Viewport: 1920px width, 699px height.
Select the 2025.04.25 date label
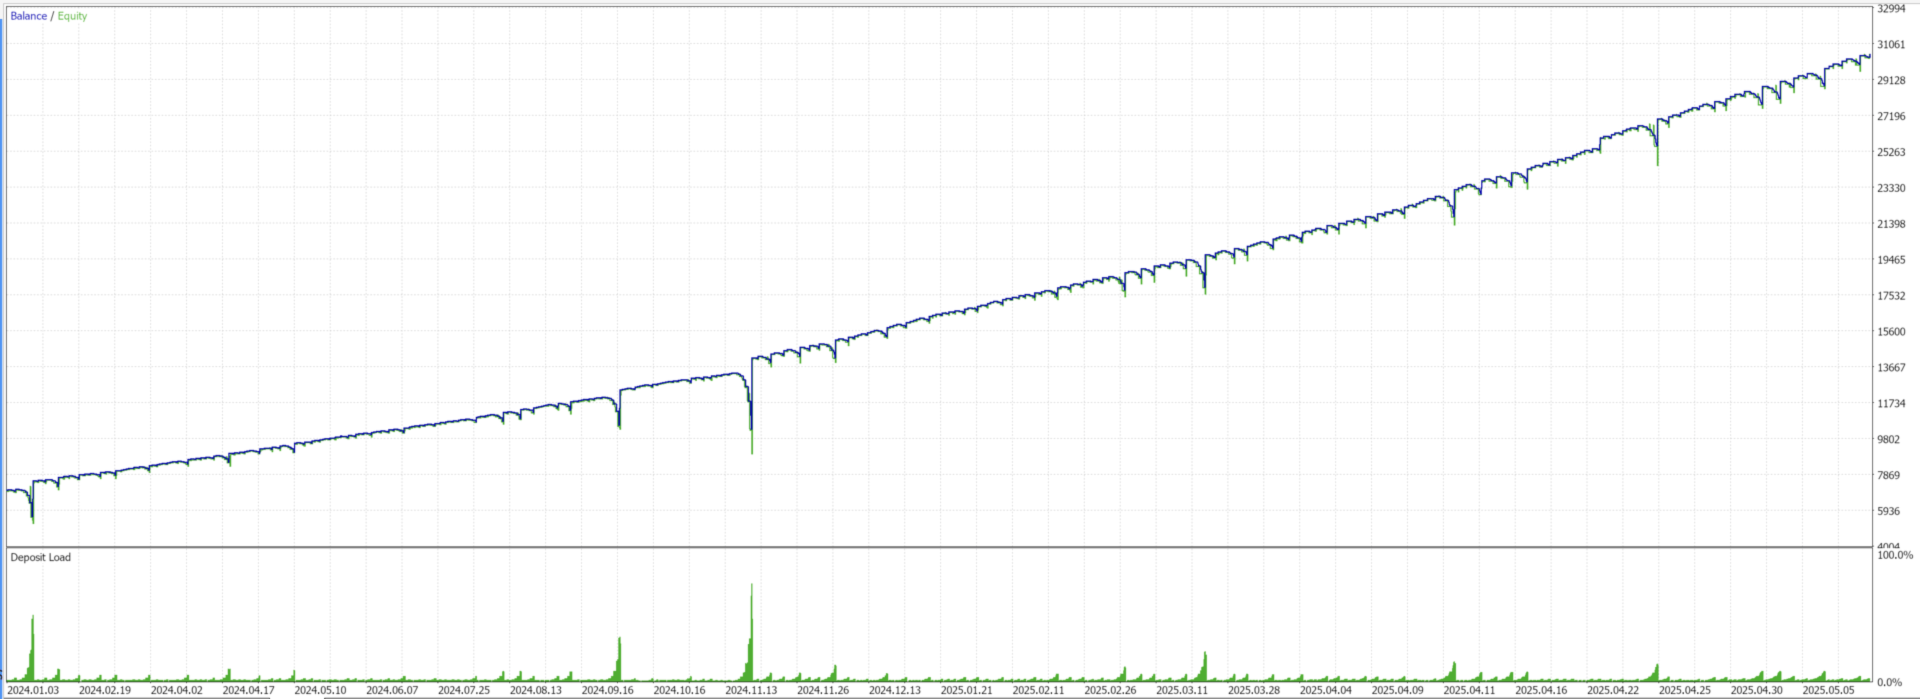click(x=1685, y=690)
